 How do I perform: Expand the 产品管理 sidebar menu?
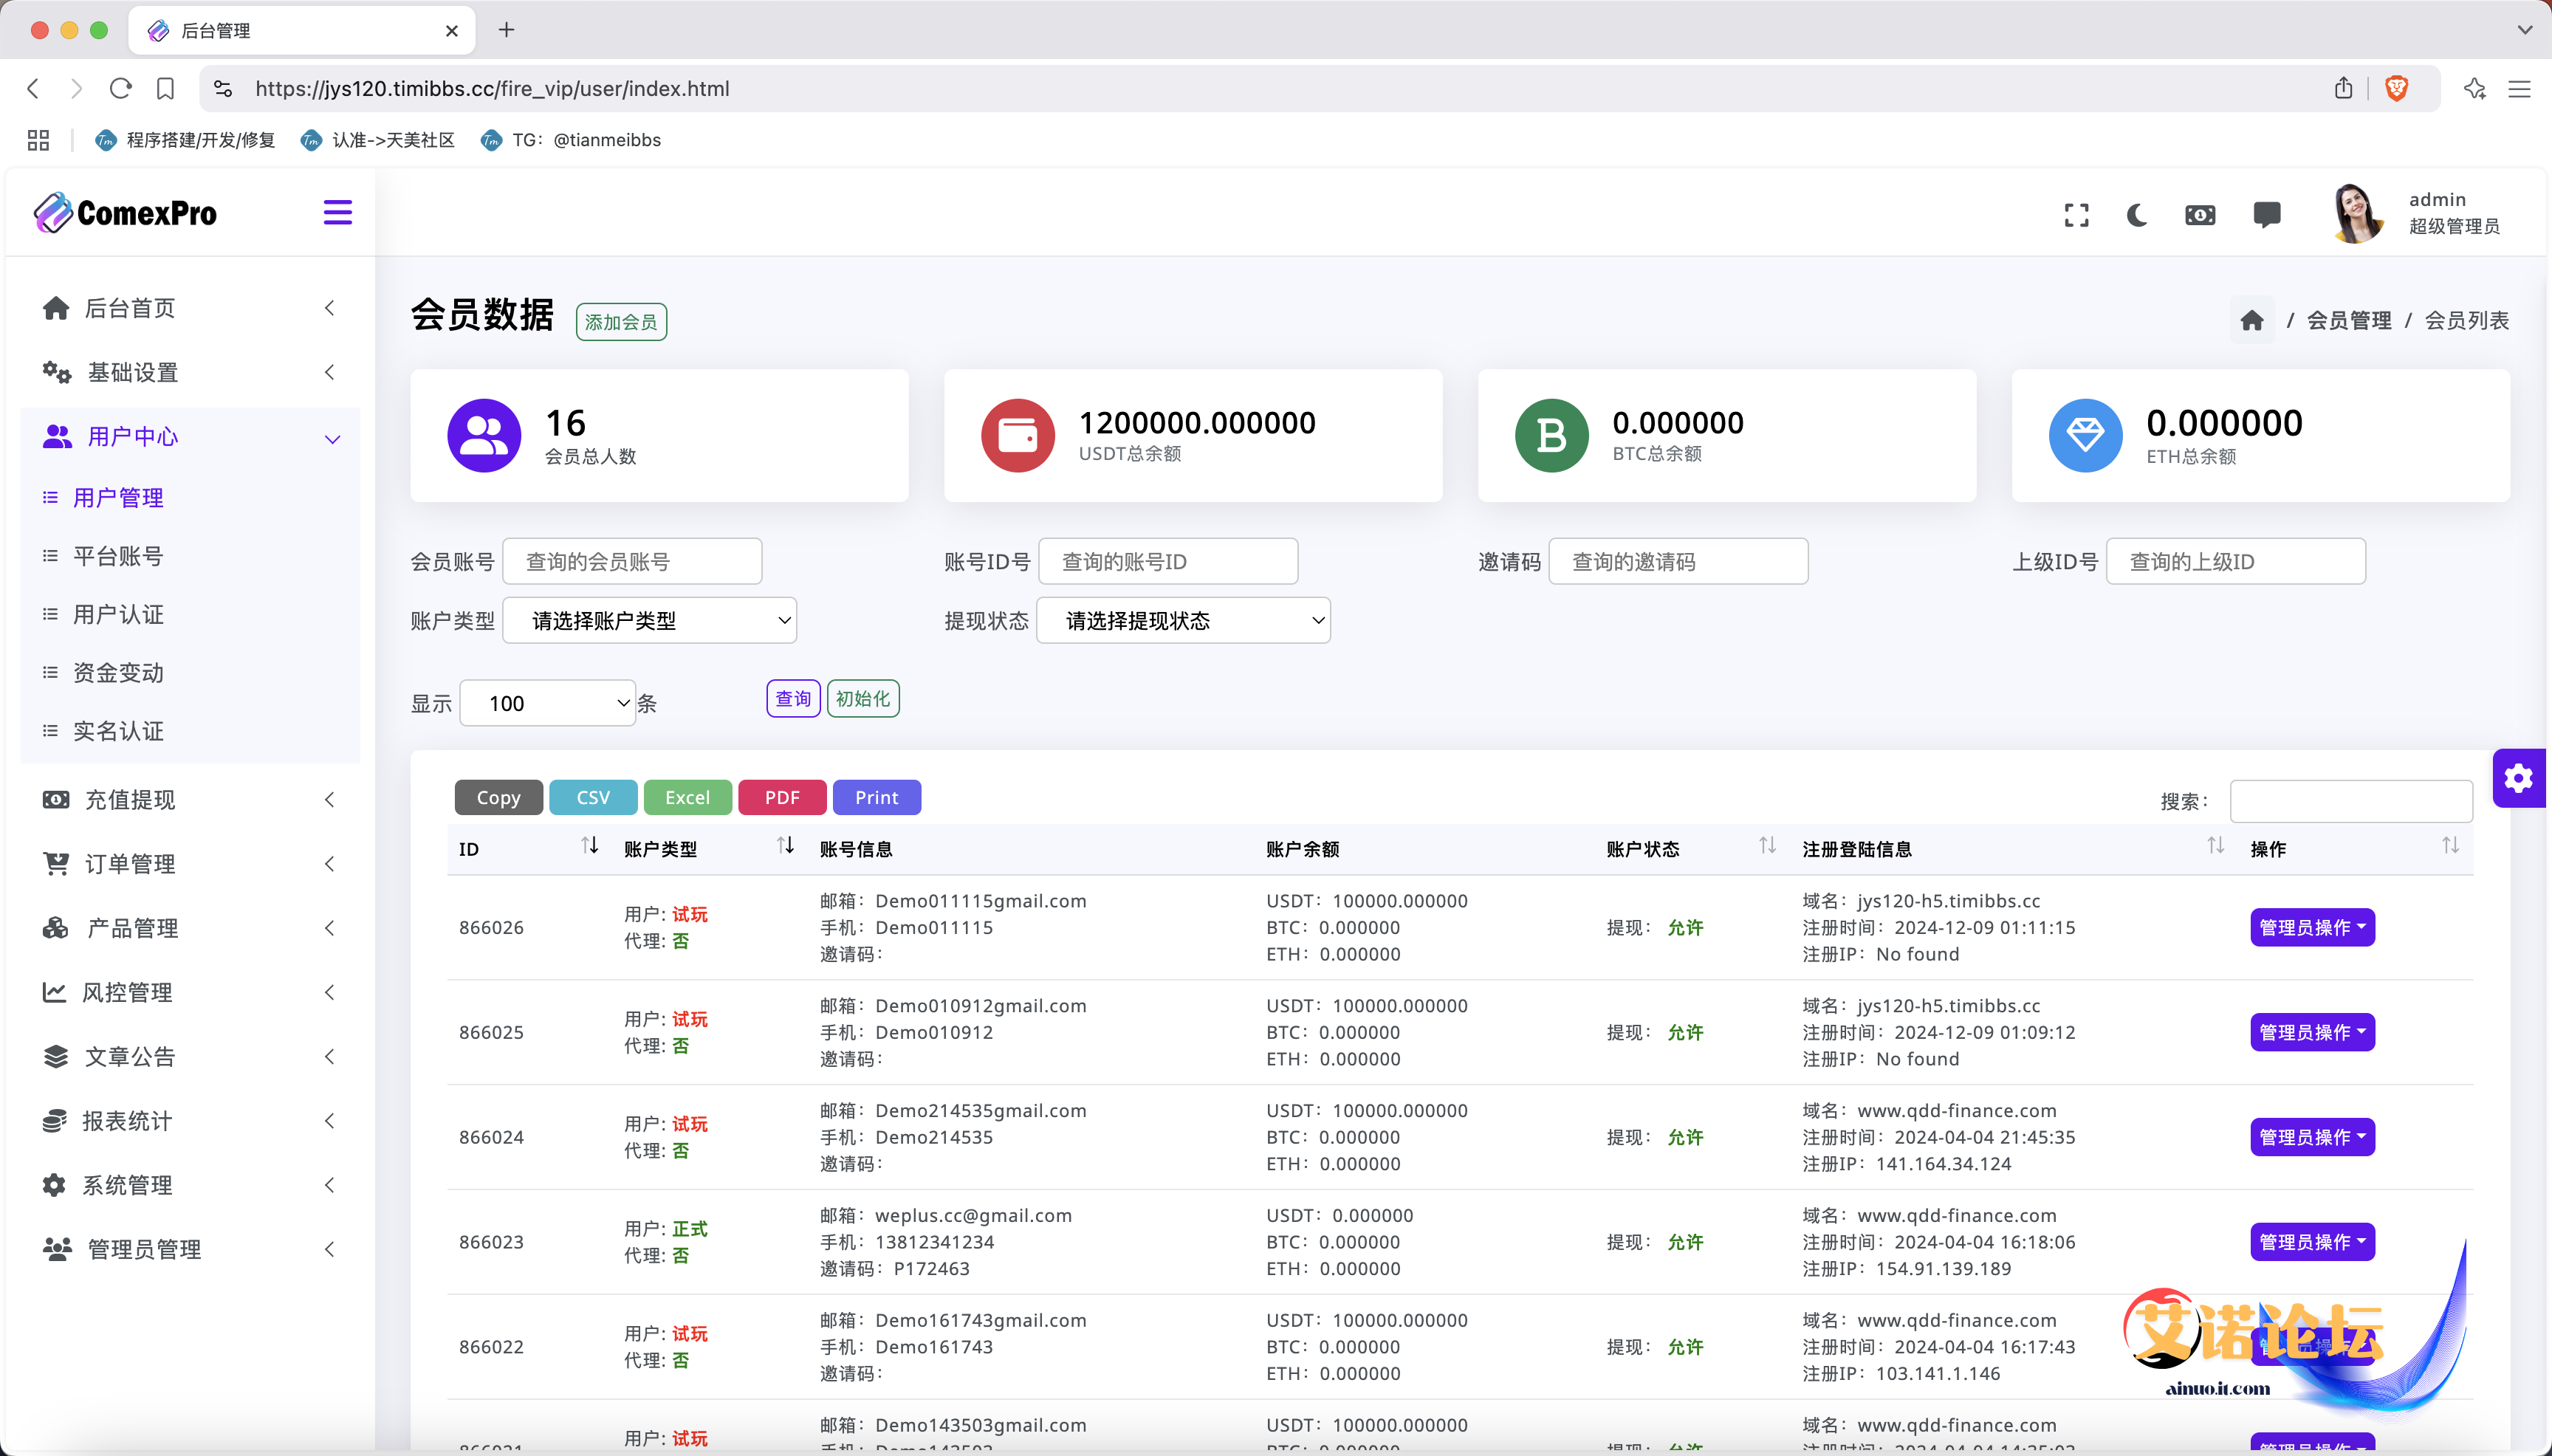190,928
